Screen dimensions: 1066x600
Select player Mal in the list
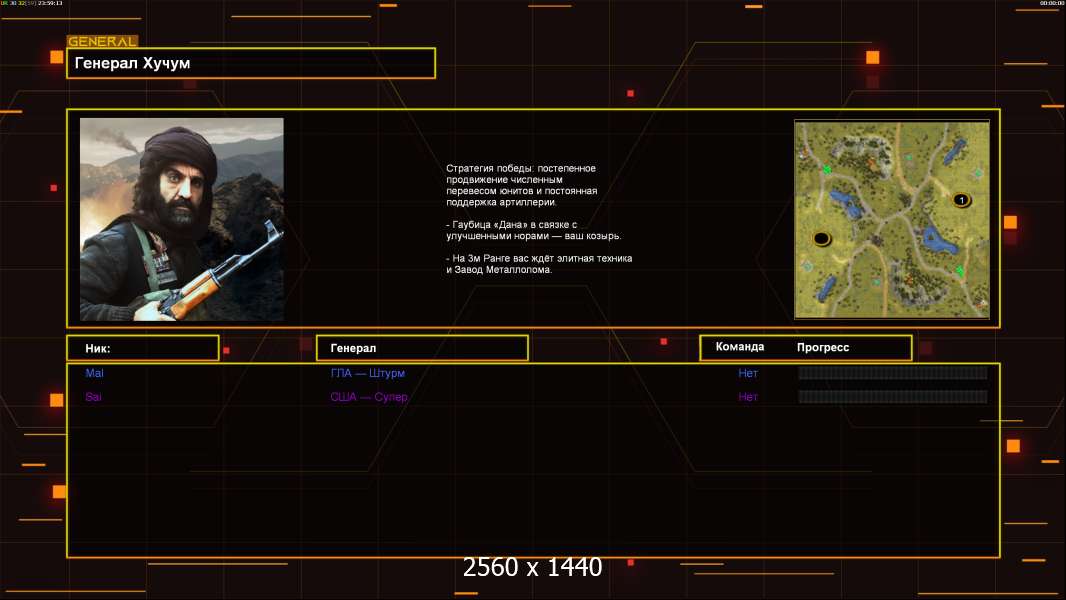94,373
